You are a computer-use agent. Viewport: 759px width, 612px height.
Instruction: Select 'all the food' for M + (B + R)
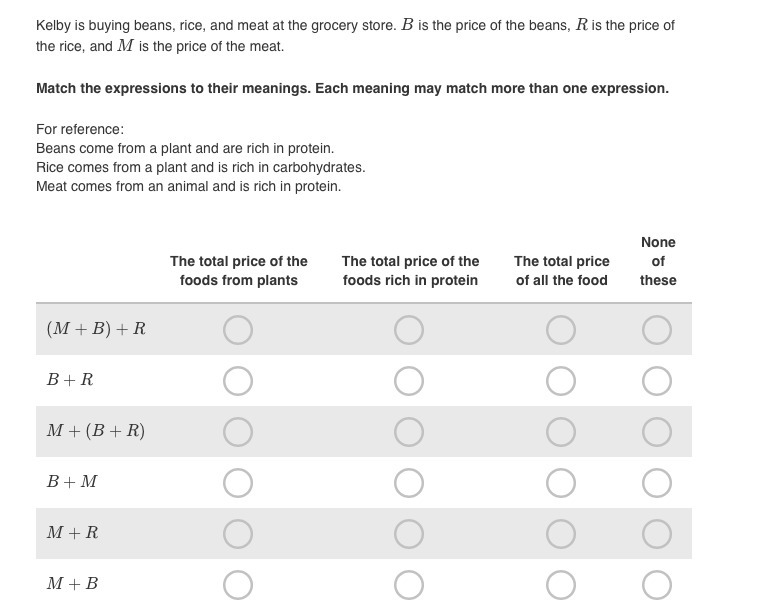click(x=561, y=432)
